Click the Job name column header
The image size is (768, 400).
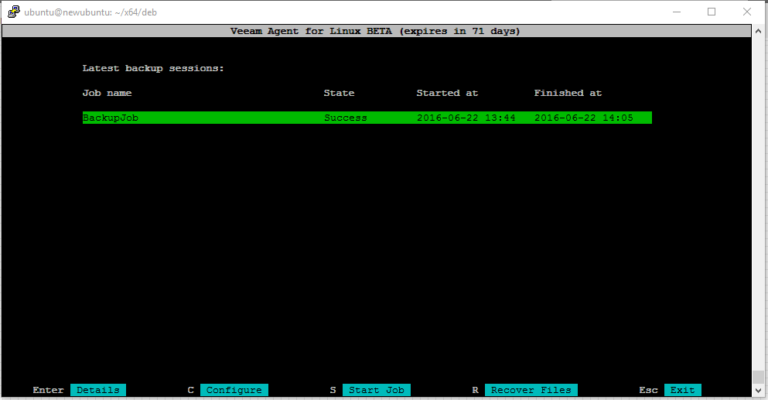click(107, 93)
